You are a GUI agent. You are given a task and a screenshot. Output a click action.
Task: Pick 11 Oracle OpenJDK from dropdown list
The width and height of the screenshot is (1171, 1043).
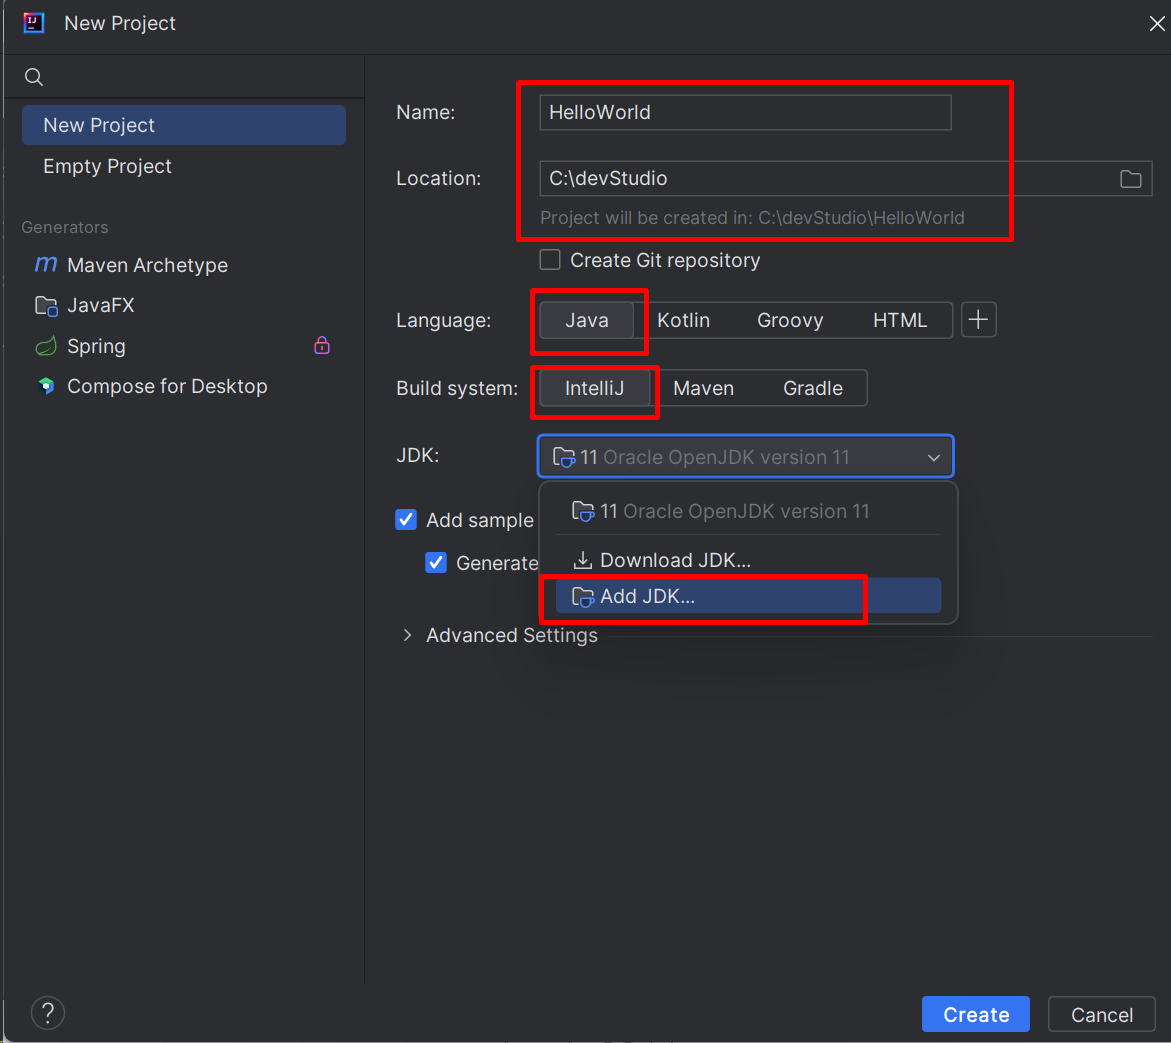pos(748,511)
